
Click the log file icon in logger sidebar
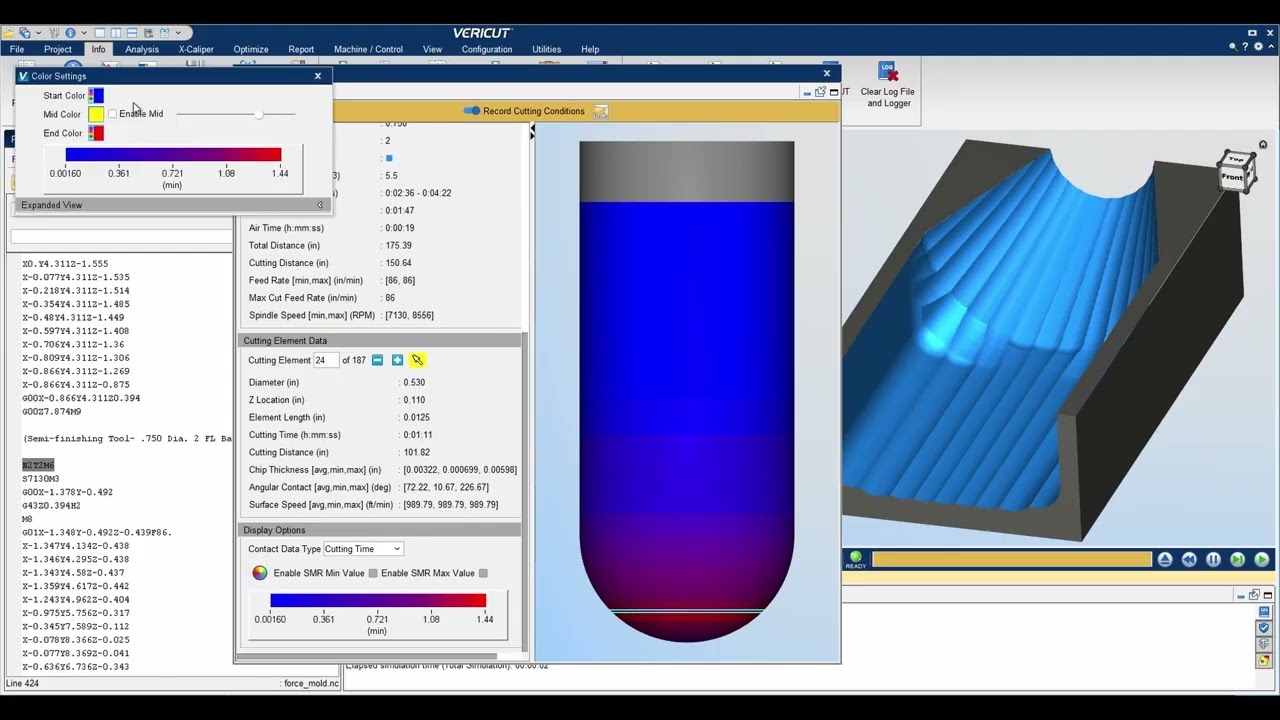1264,612
